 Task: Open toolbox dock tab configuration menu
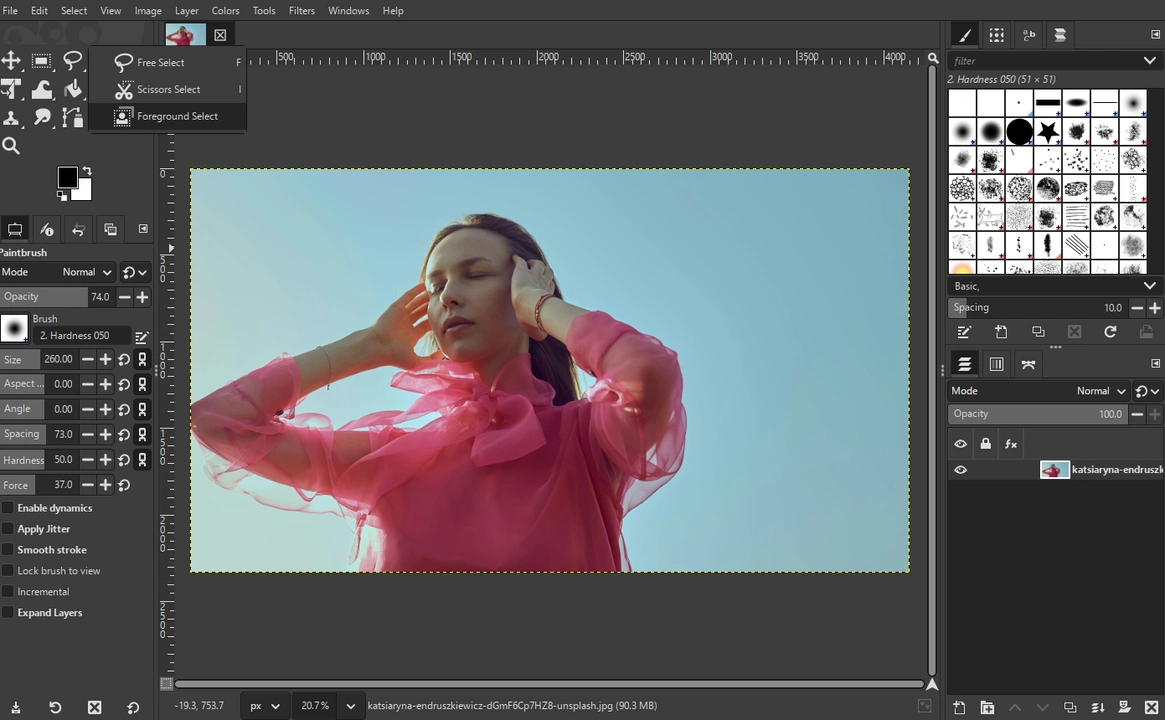pos(143,229)
